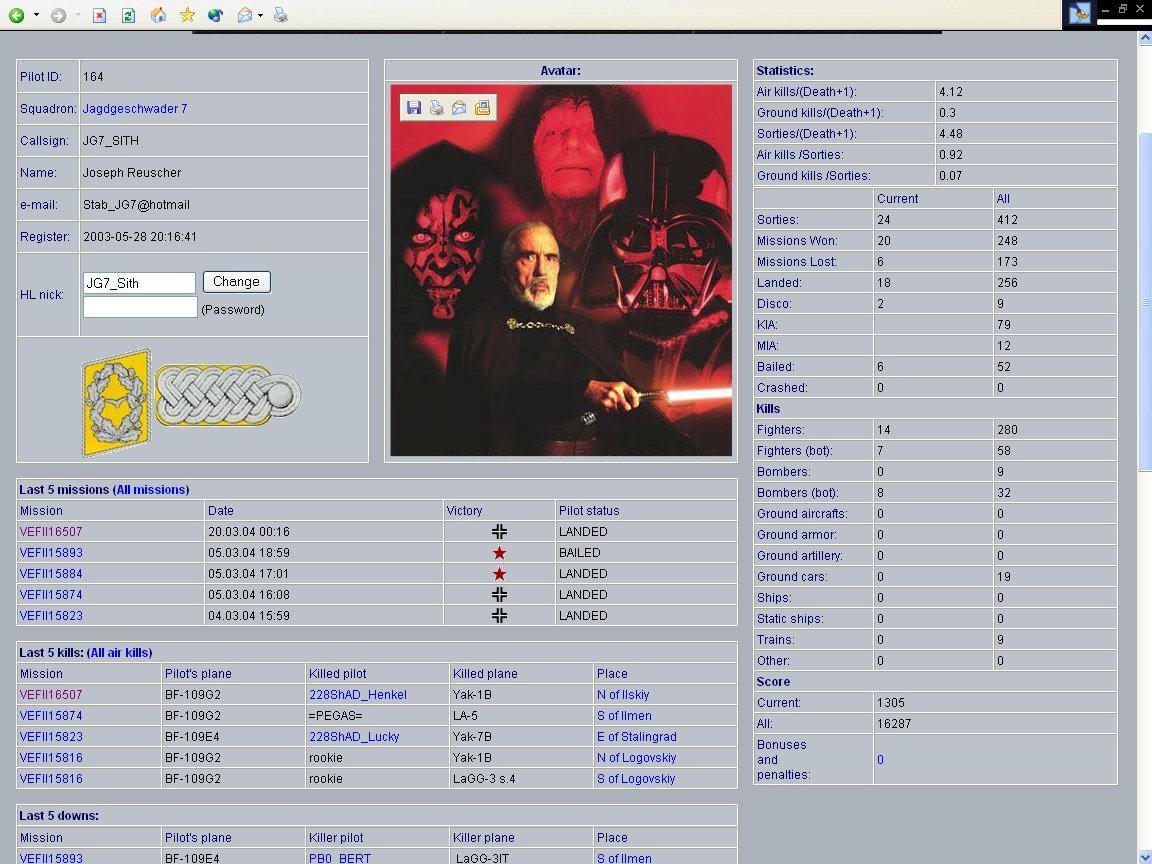Viewport: 1152px width, 864px height.
Task: Email the avatar image via envelope icon
Action: click(x=459, y=108)
